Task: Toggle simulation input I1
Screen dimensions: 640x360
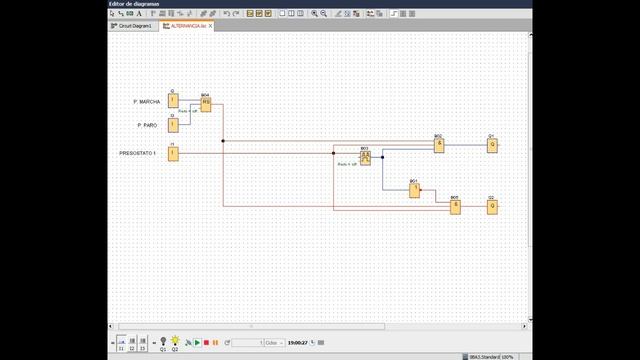Action: click(x=121, y=343)
